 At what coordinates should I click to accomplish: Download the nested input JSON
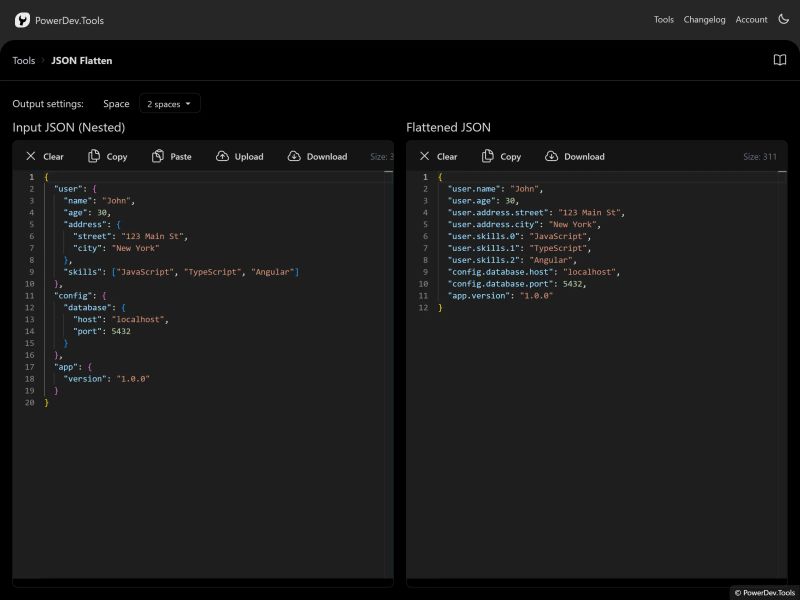pos(319,156)
